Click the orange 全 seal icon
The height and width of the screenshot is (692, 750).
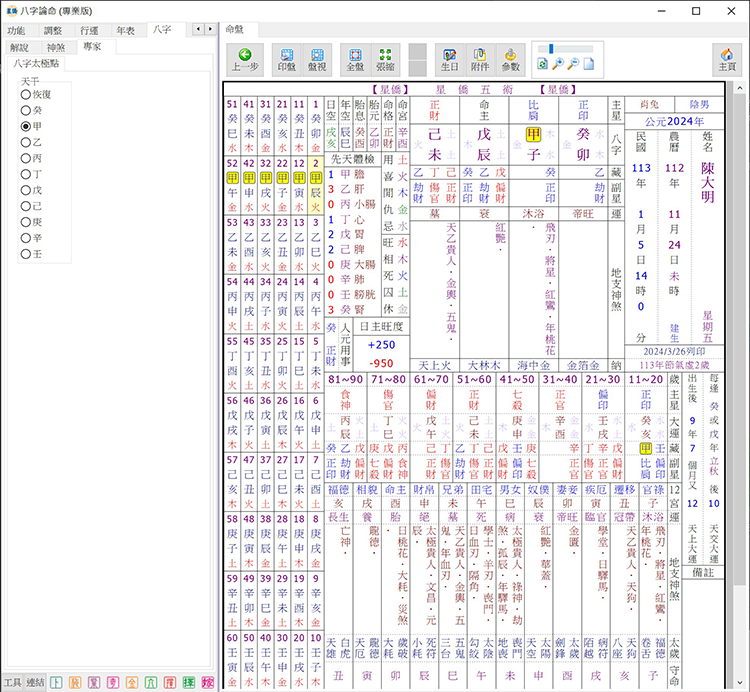click(132, 682)
